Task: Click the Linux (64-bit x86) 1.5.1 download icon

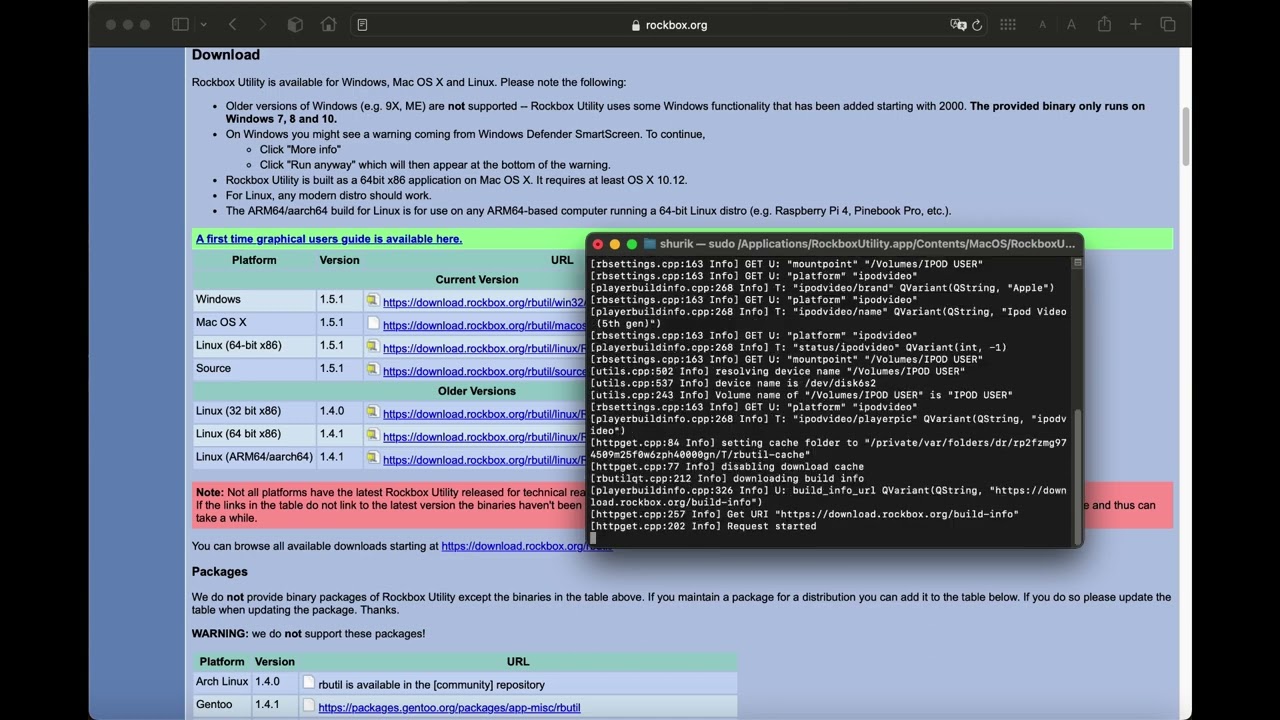Action: 372,347
